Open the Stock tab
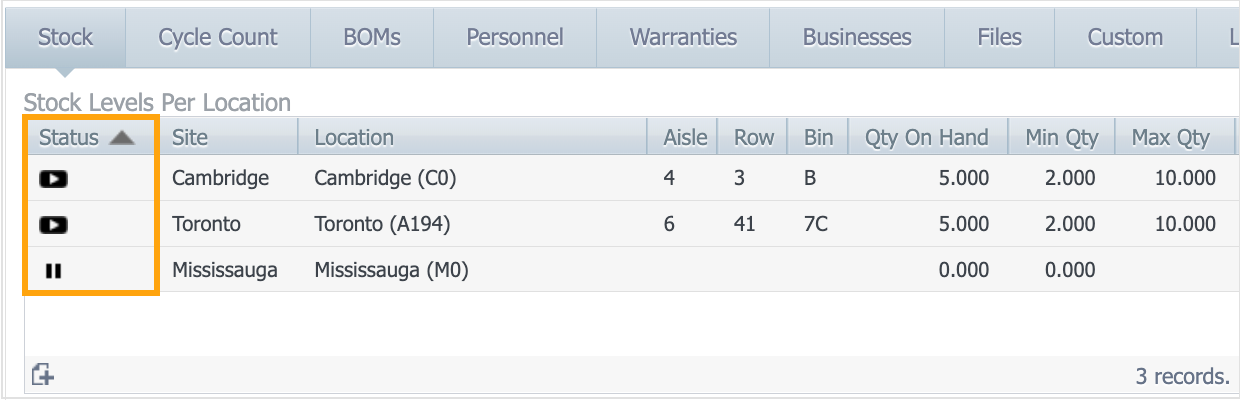 65,38
